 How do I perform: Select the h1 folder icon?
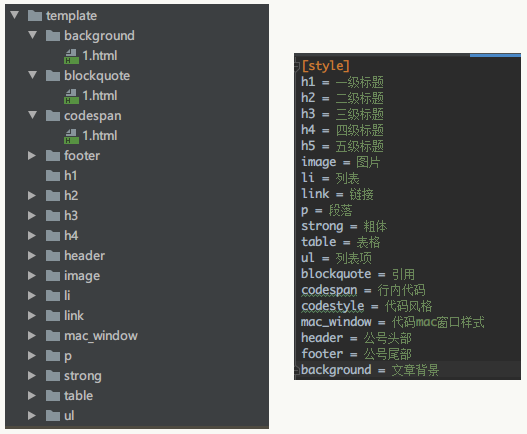pyautogui.click(x=53, y=175)
